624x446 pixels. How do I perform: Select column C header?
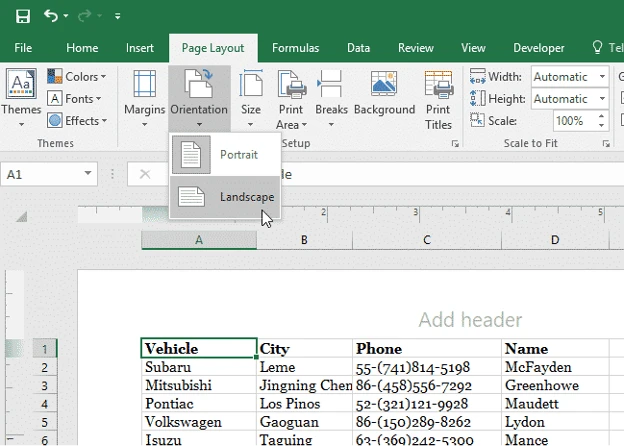(x=427, y=240)
